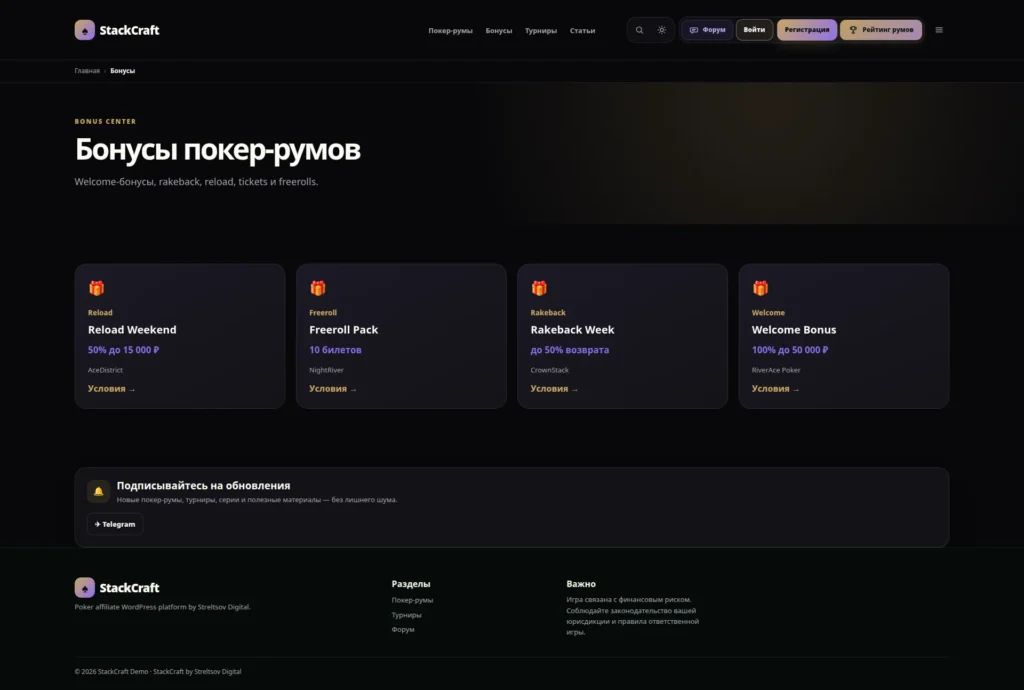This screenshot has height=690, width=1024.
Task: Toggle the light/dark theme sun icon
Action: pyautogui.click(x=662, y=30)
